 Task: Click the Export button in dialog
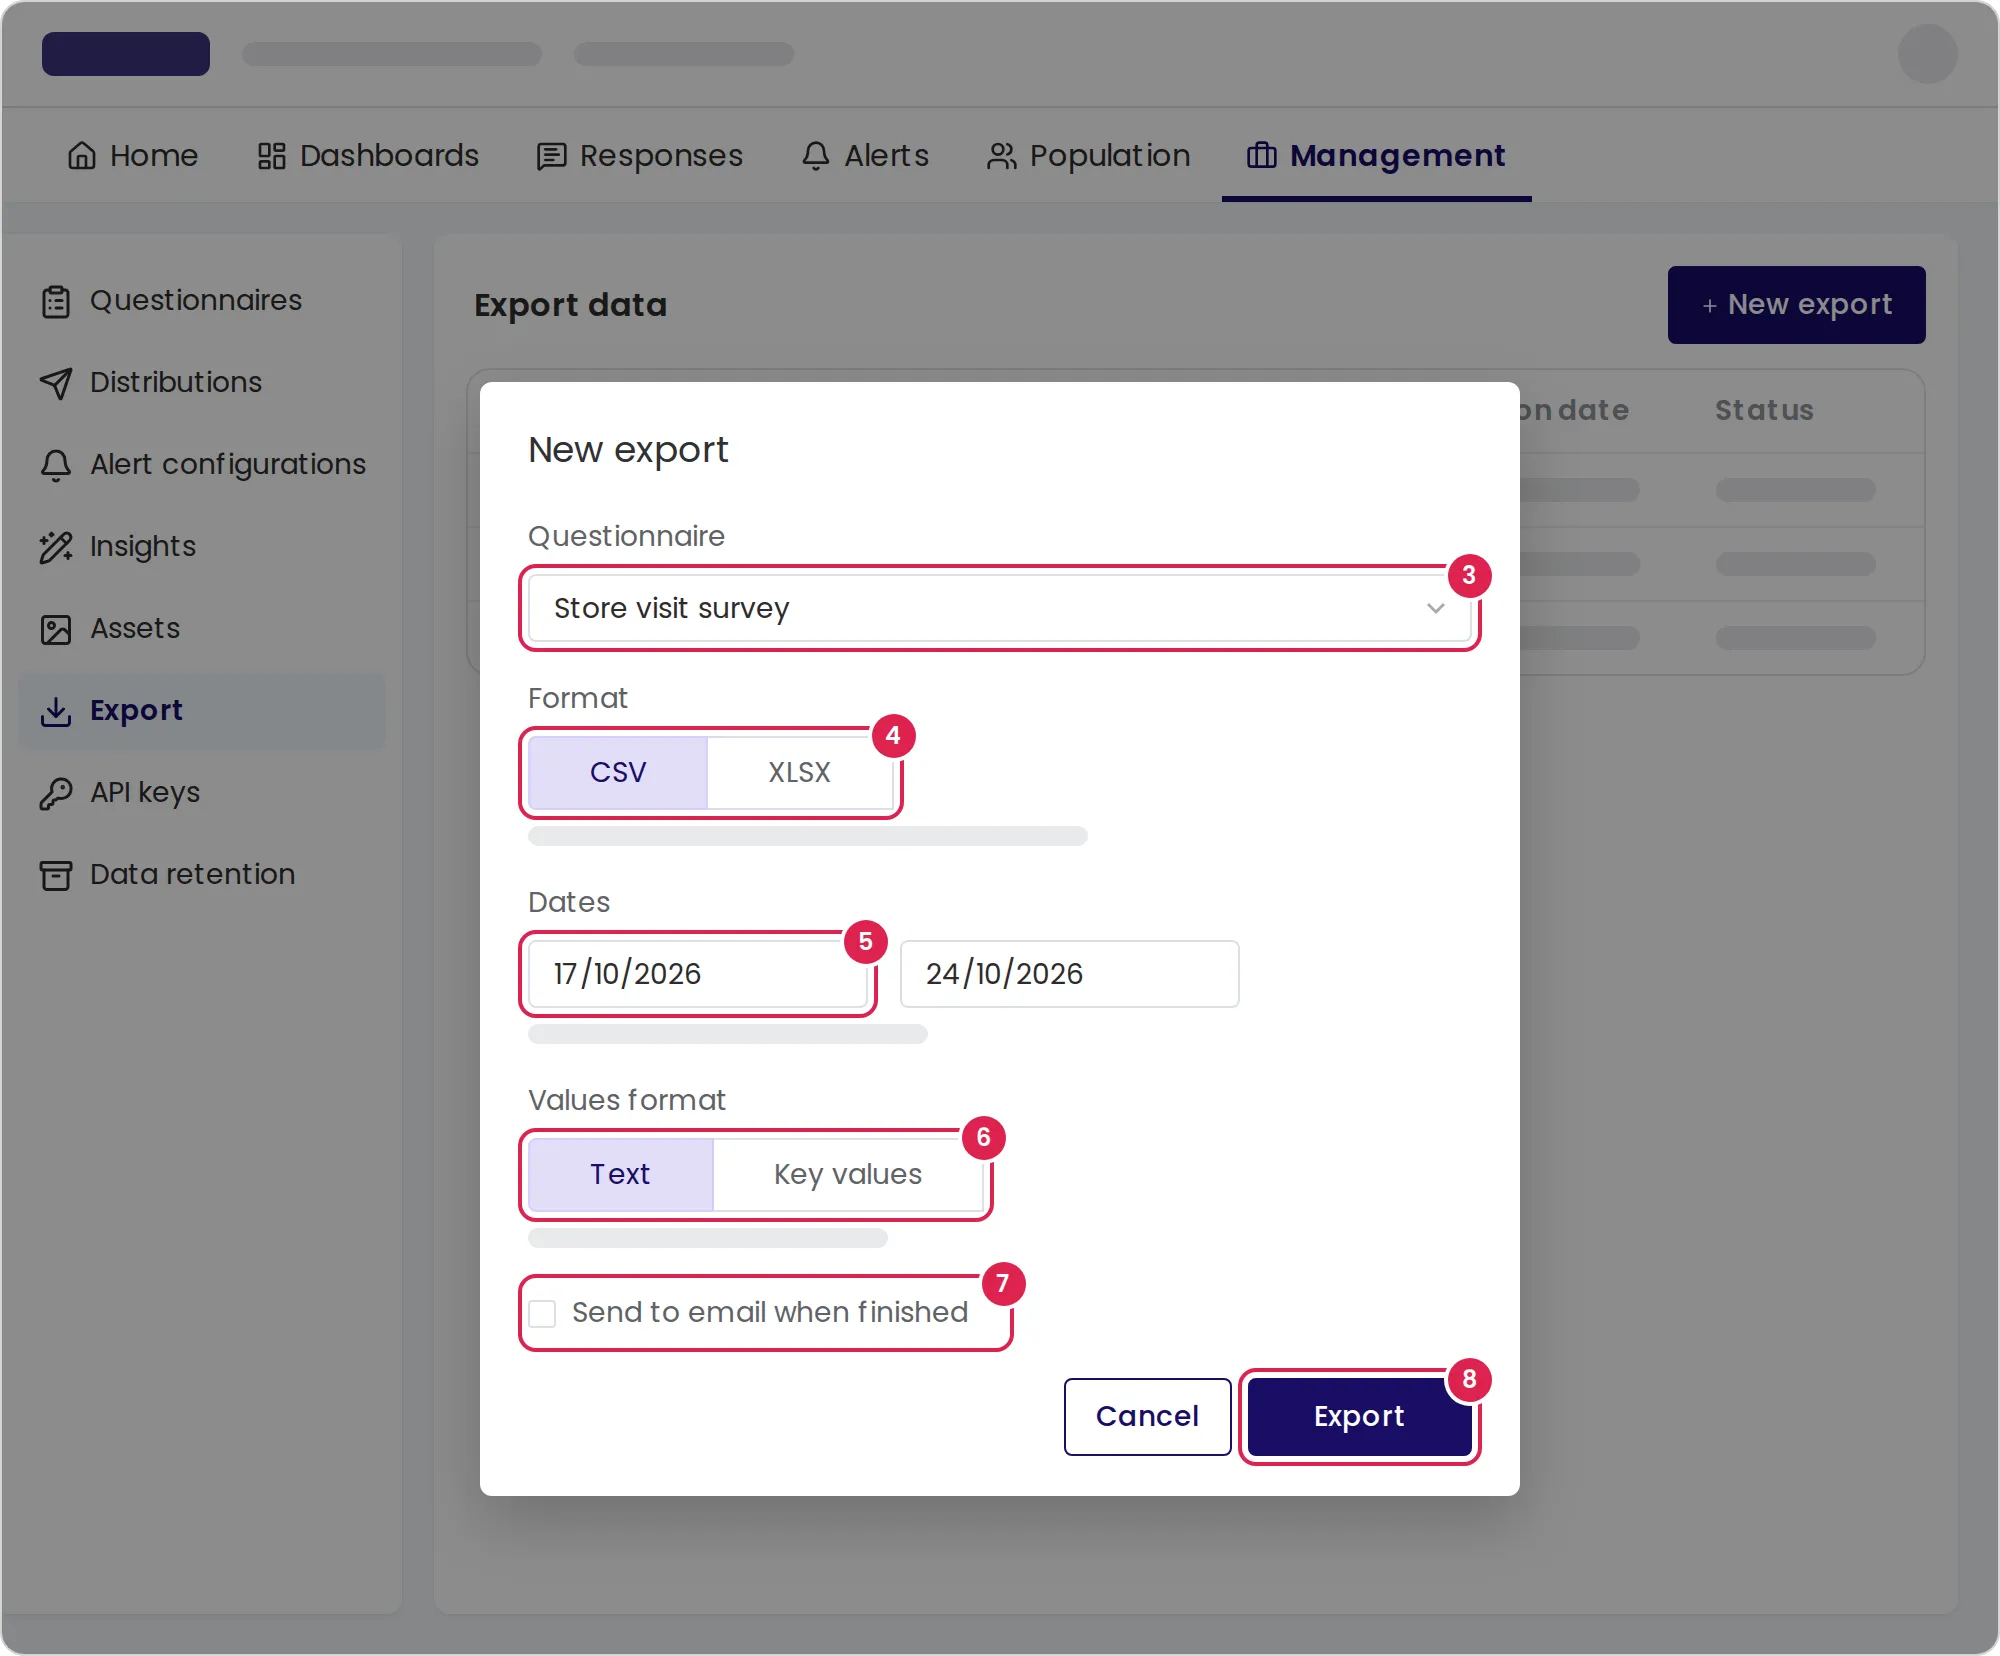click(x=1359, y=1416)
